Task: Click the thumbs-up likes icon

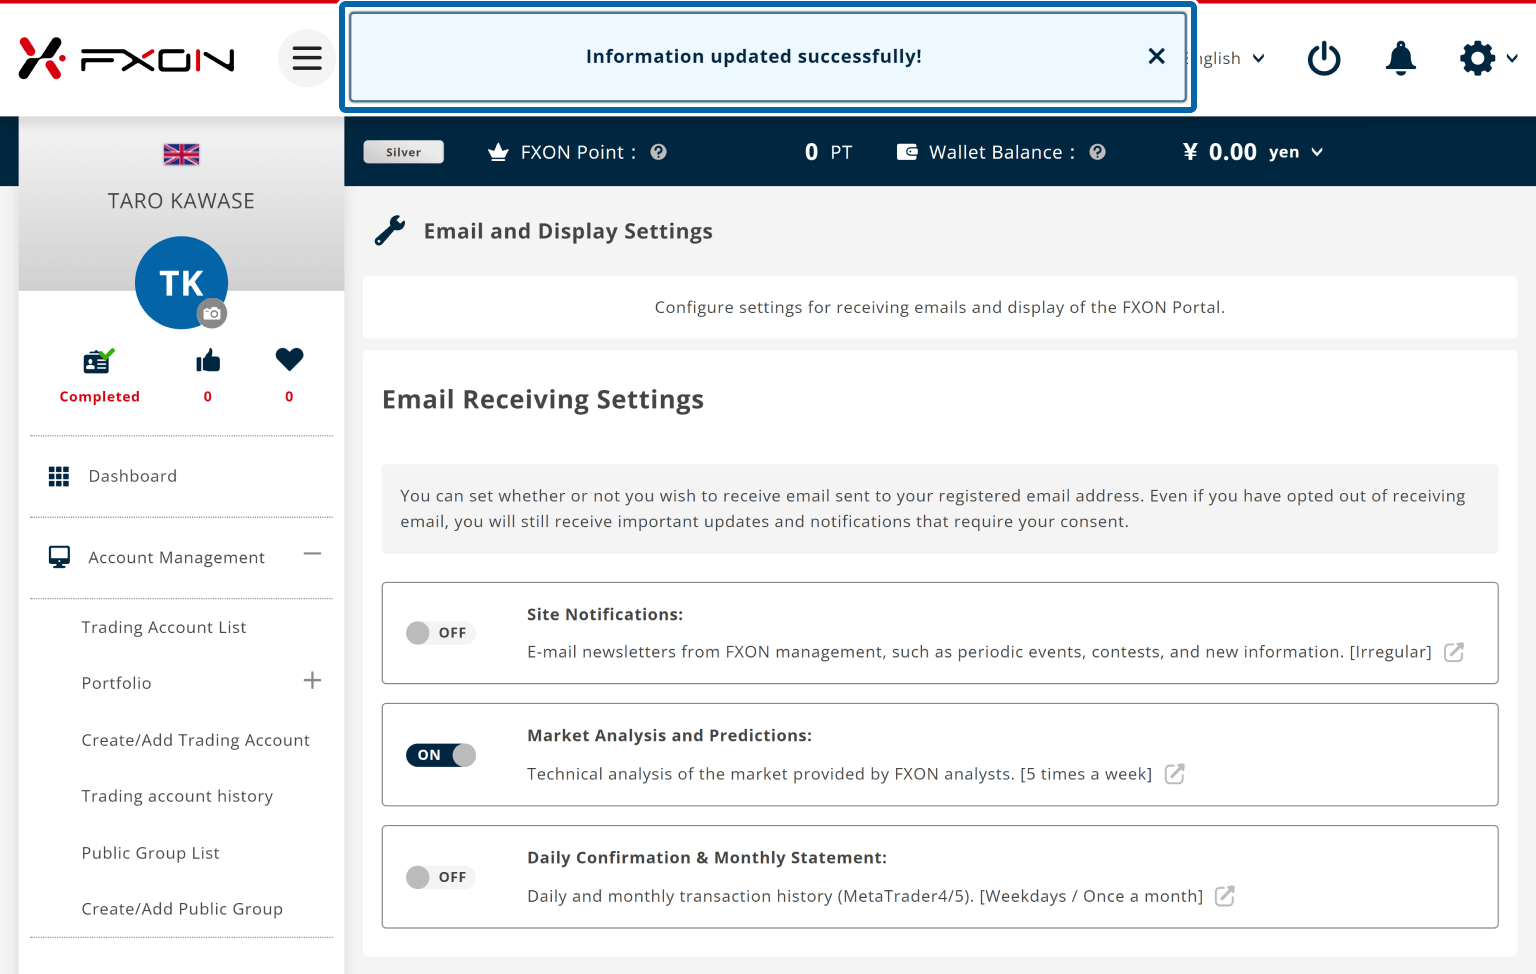Action: tap(208, 360)
